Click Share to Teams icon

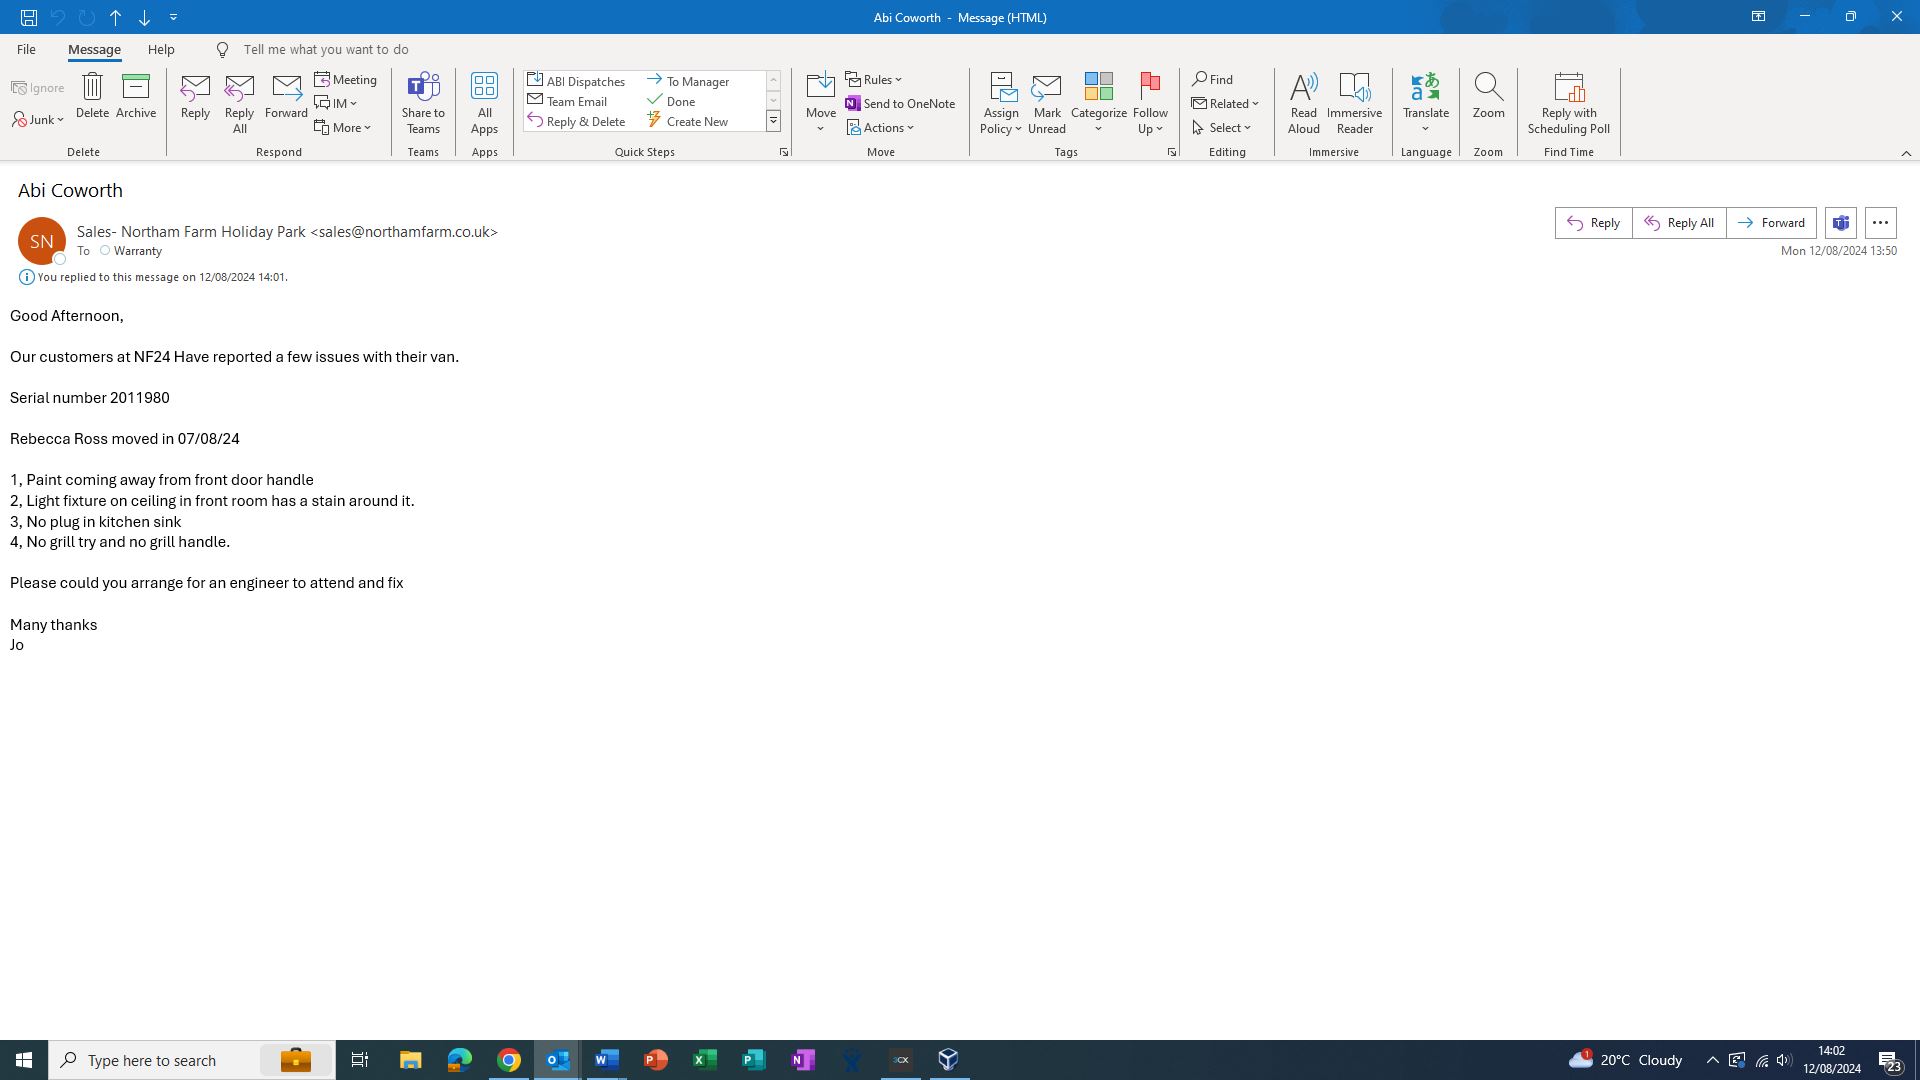[x=423, y=87]
